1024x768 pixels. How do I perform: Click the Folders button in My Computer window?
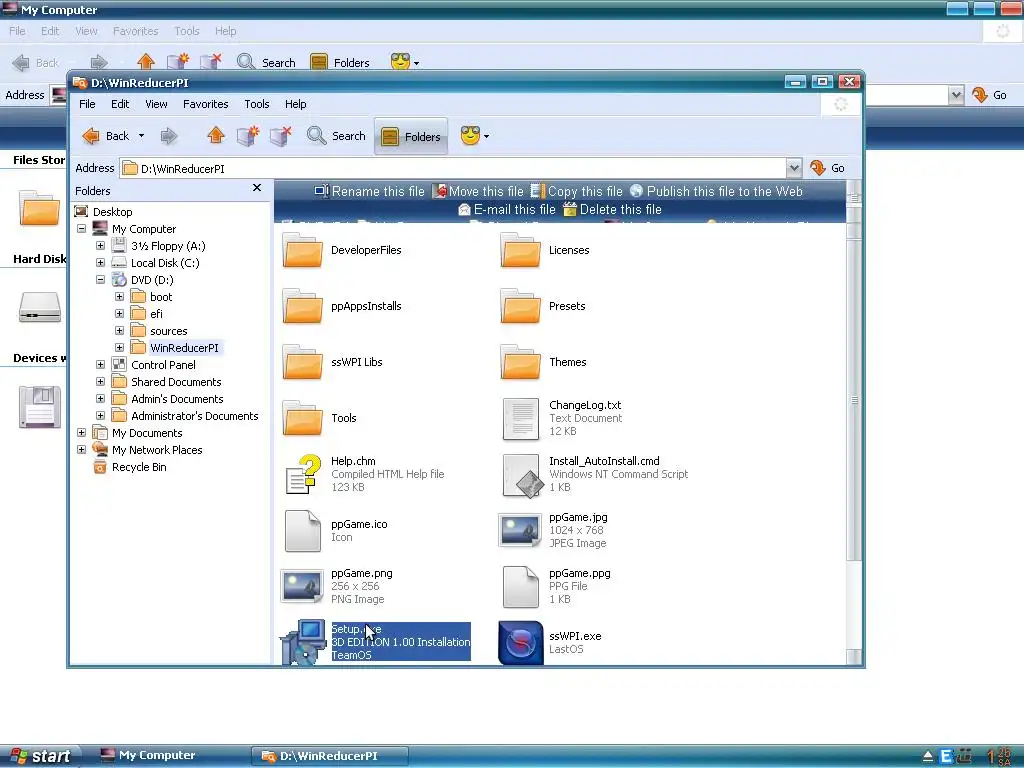(340, 63)
